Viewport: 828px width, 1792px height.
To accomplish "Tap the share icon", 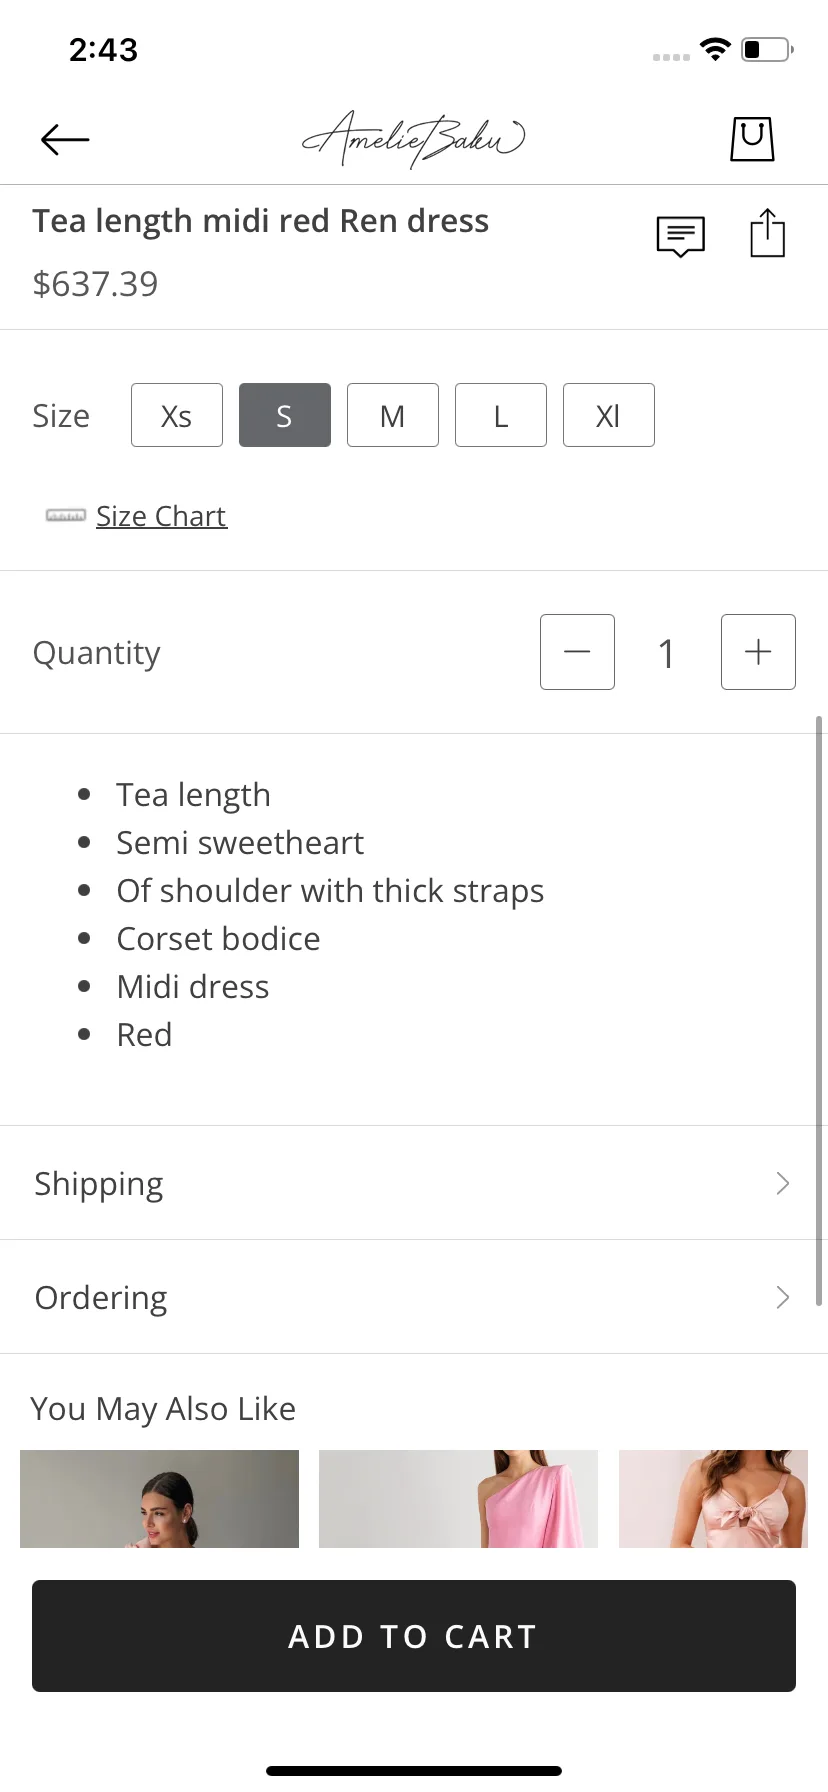I will (x=768, y=233).
